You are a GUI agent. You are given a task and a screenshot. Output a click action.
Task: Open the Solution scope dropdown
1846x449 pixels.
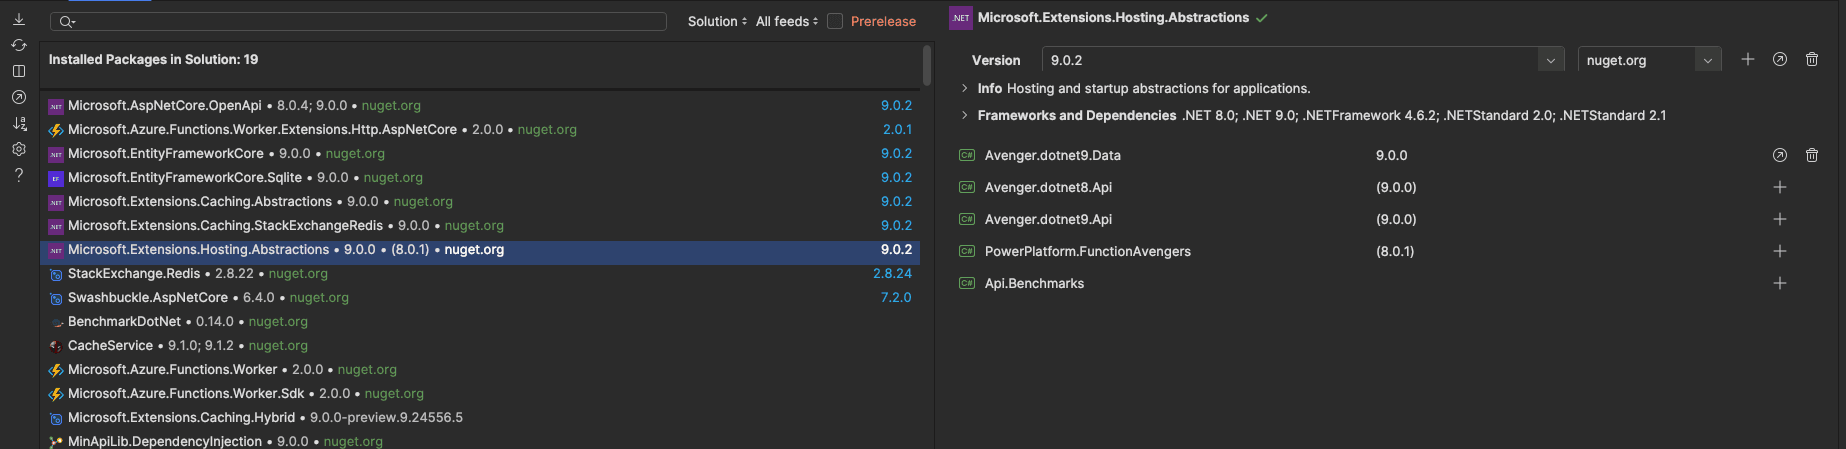717,21
